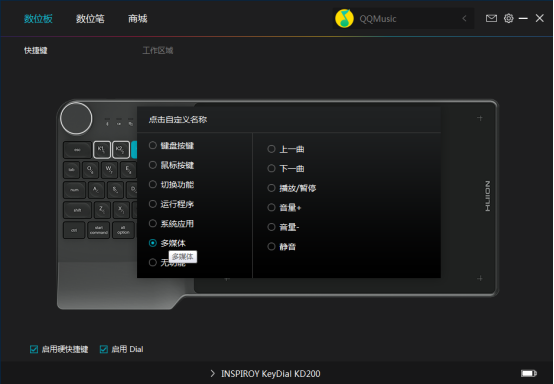Select the E key on the tablet

[128, 170]
